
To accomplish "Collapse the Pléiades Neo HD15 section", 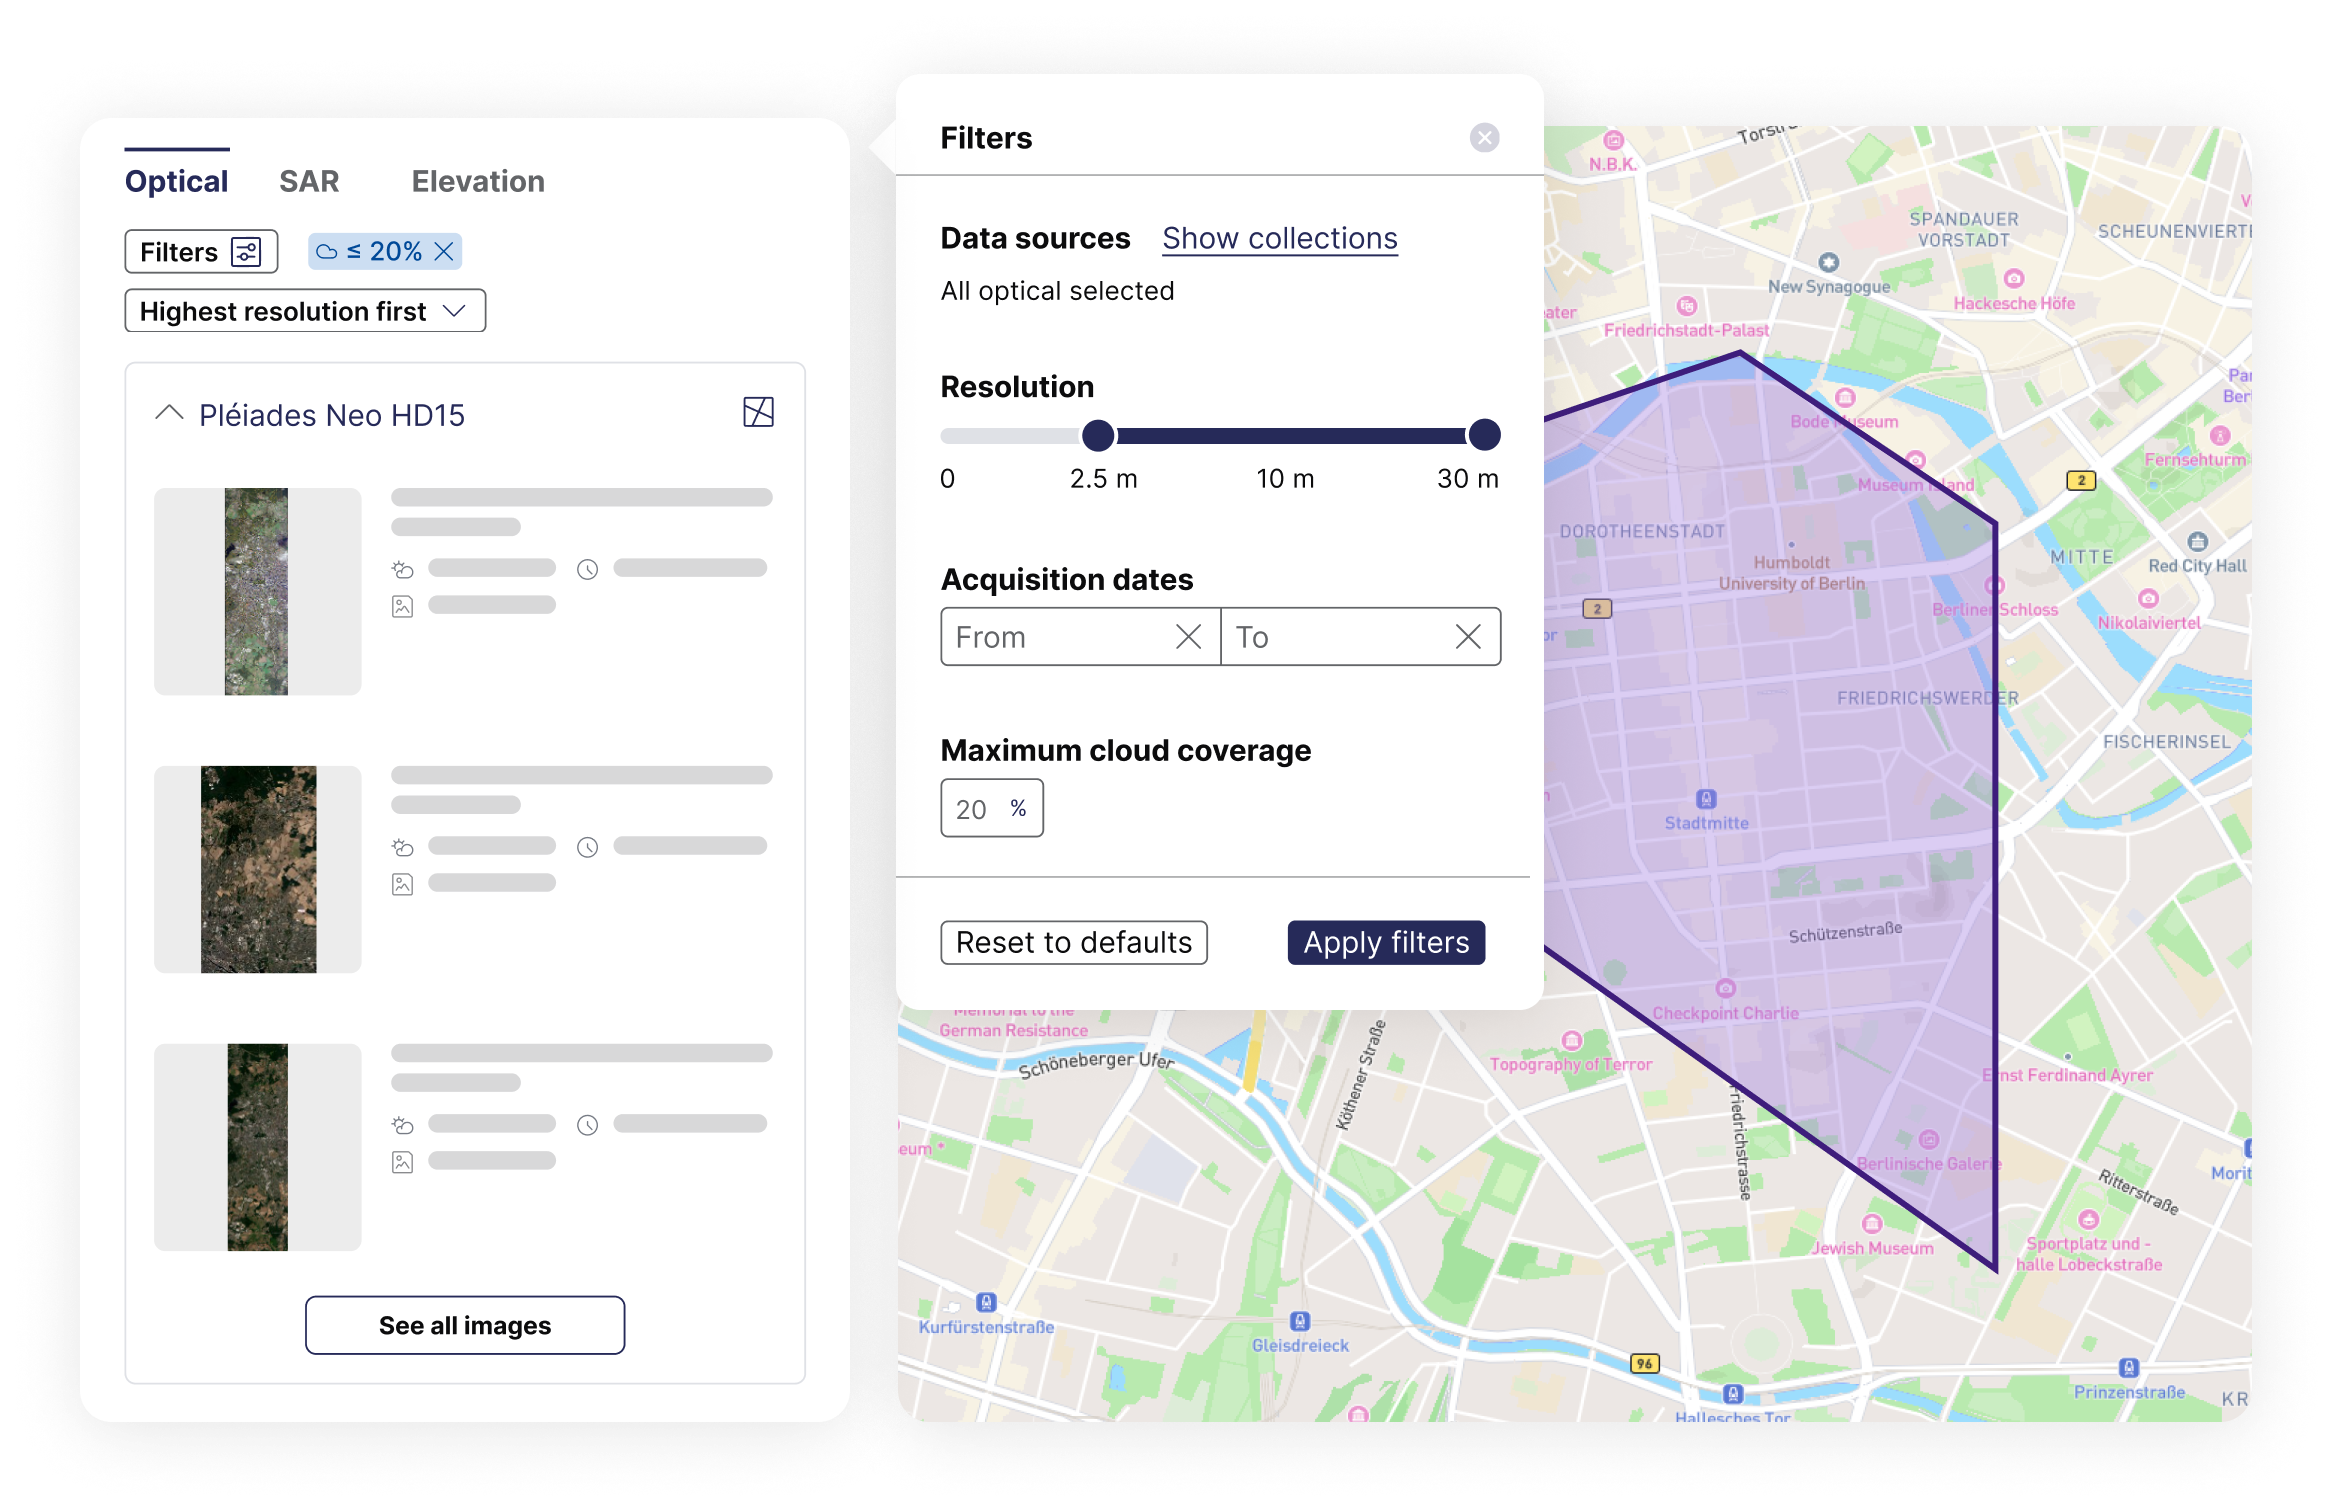I will pos(170,414).
